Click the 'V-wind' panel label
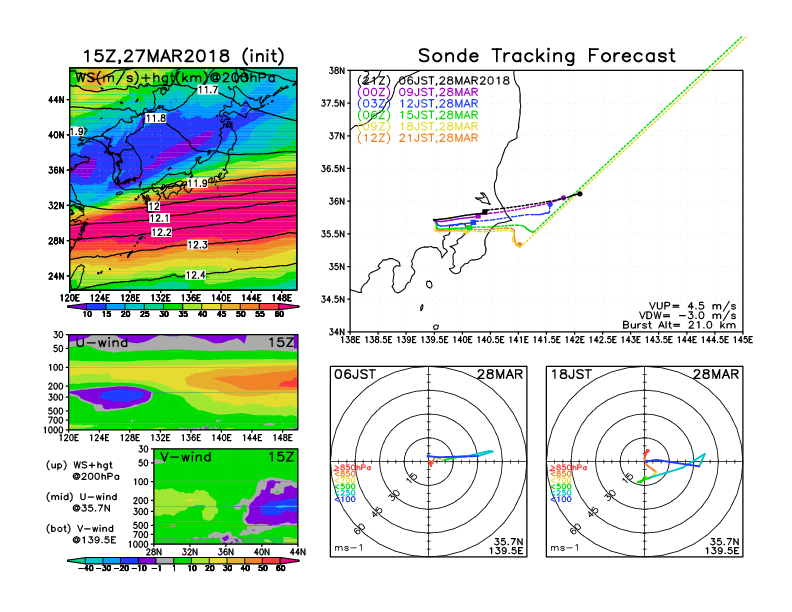This screenshot has height=612, width=792. (185, 457)
